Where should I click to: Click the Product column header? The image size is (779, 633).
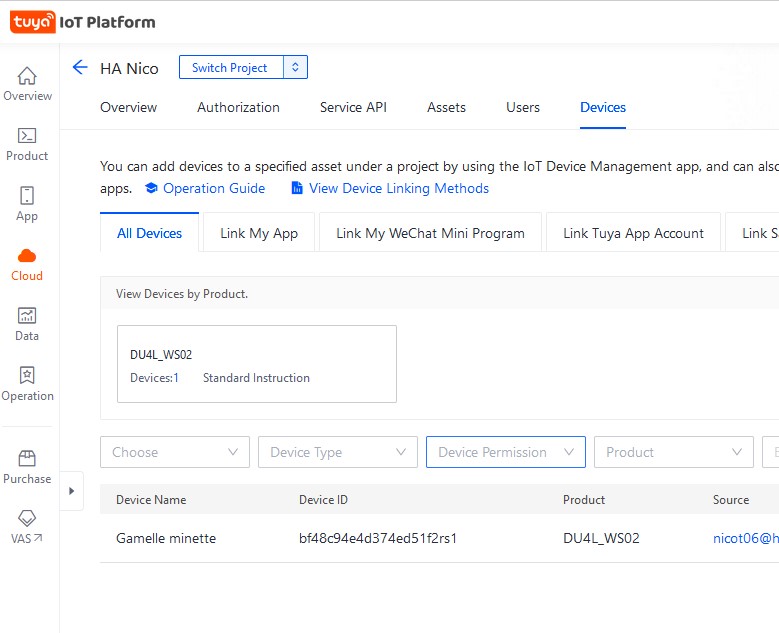[x=584, y=499]
